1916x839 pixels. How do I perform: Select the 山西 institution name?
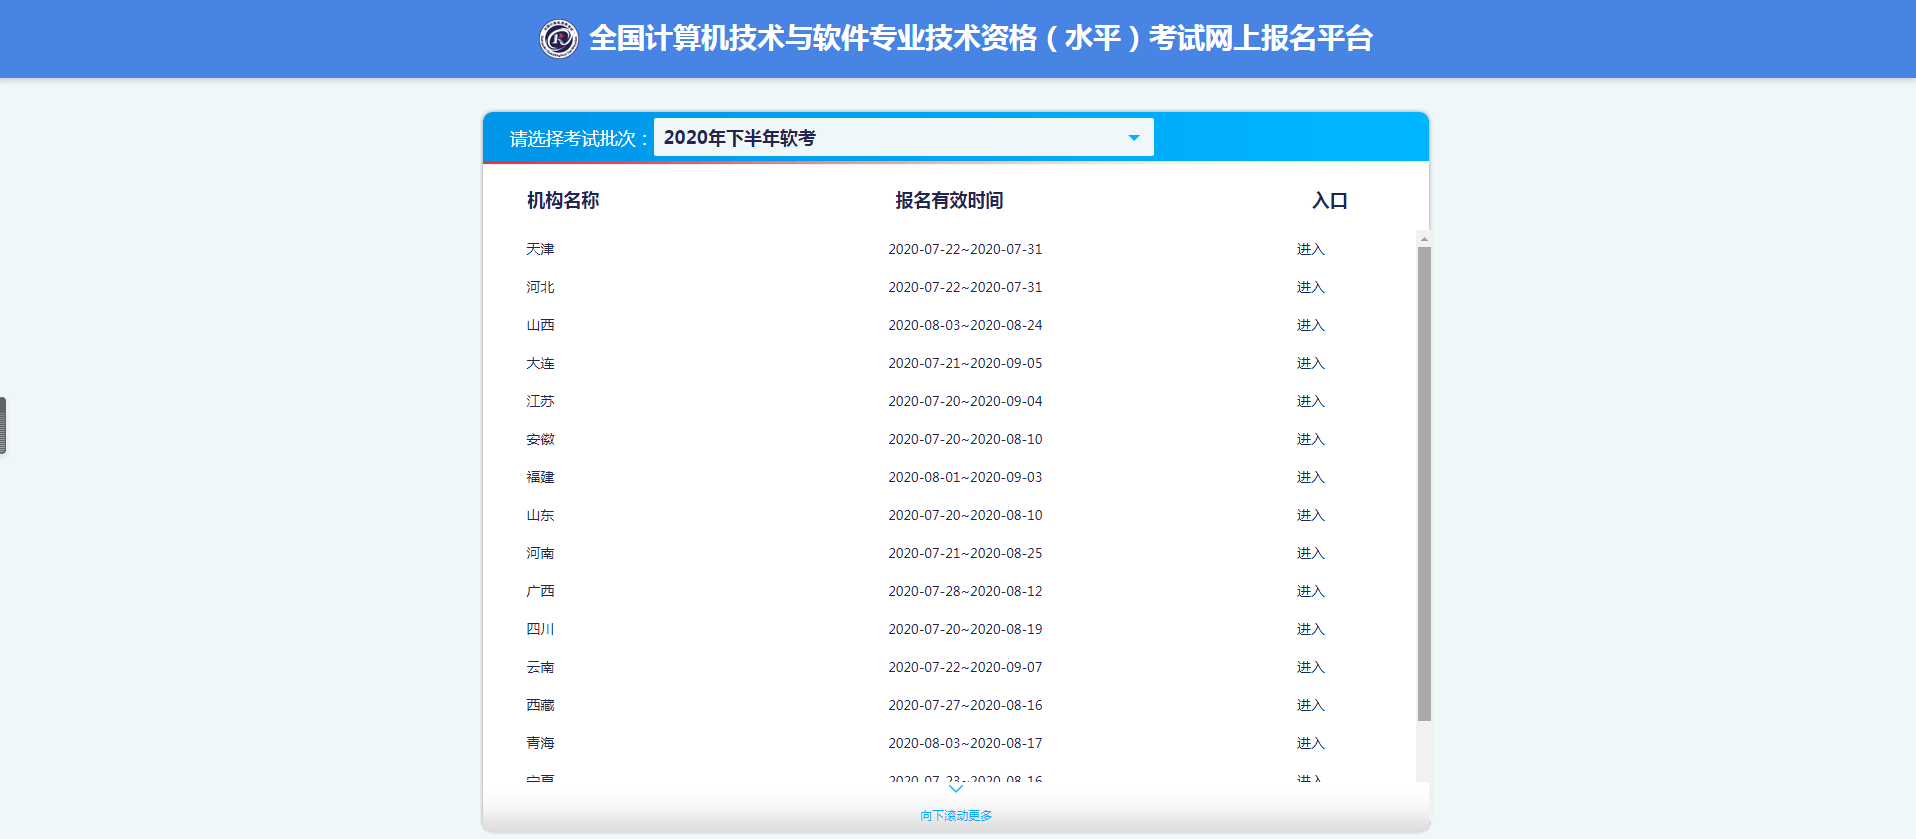click(x=540, y=325)
